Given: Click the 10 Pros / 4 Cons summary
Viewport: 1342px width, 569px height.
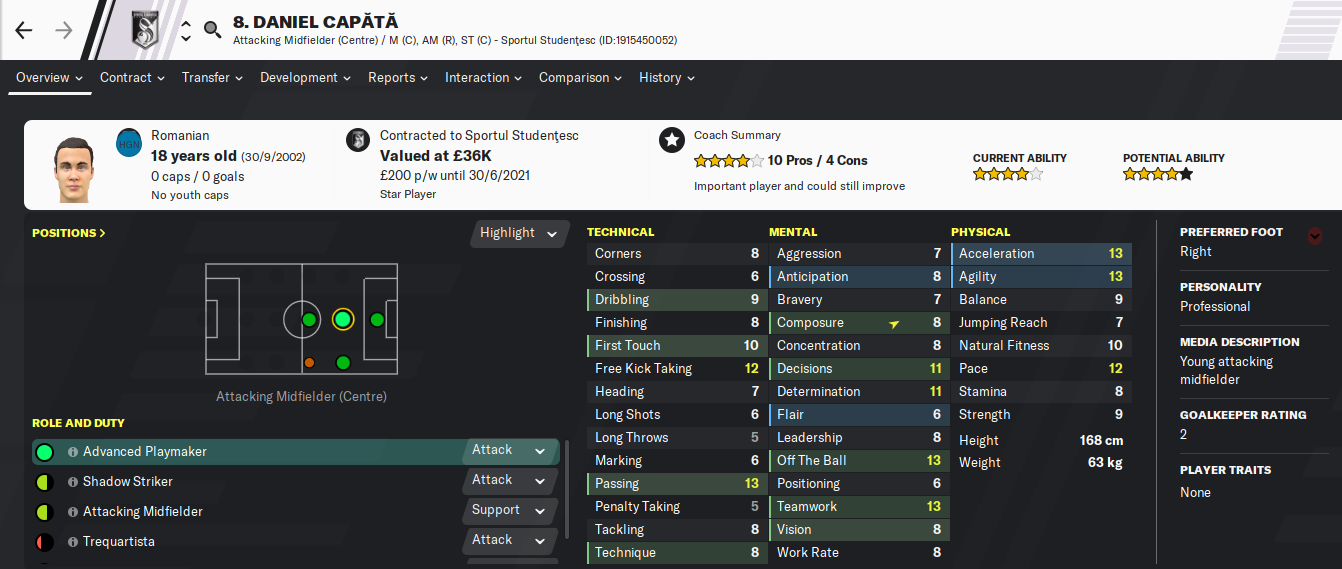Looking at the screenshot, I should coord(818,160).
